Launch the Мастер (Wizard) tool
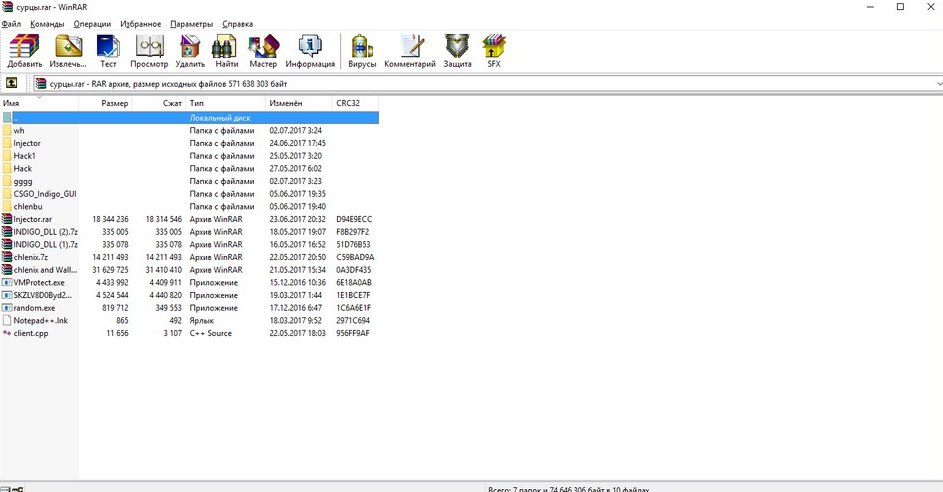 pos(263,51)
